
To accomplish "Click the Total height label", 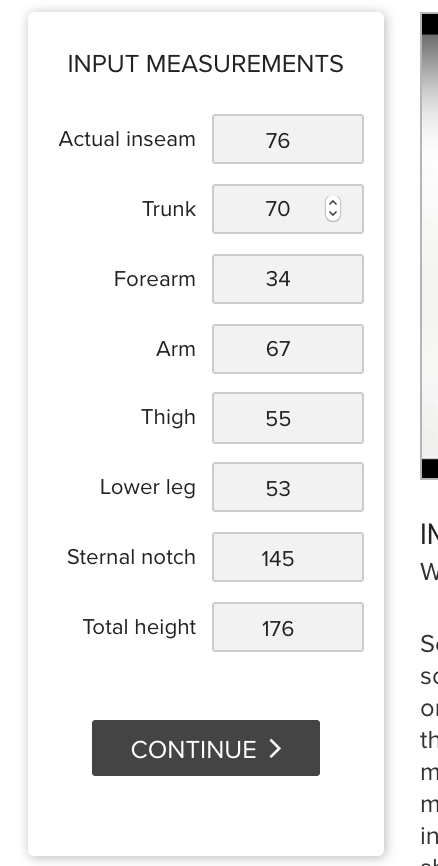I will coord(139,627).
